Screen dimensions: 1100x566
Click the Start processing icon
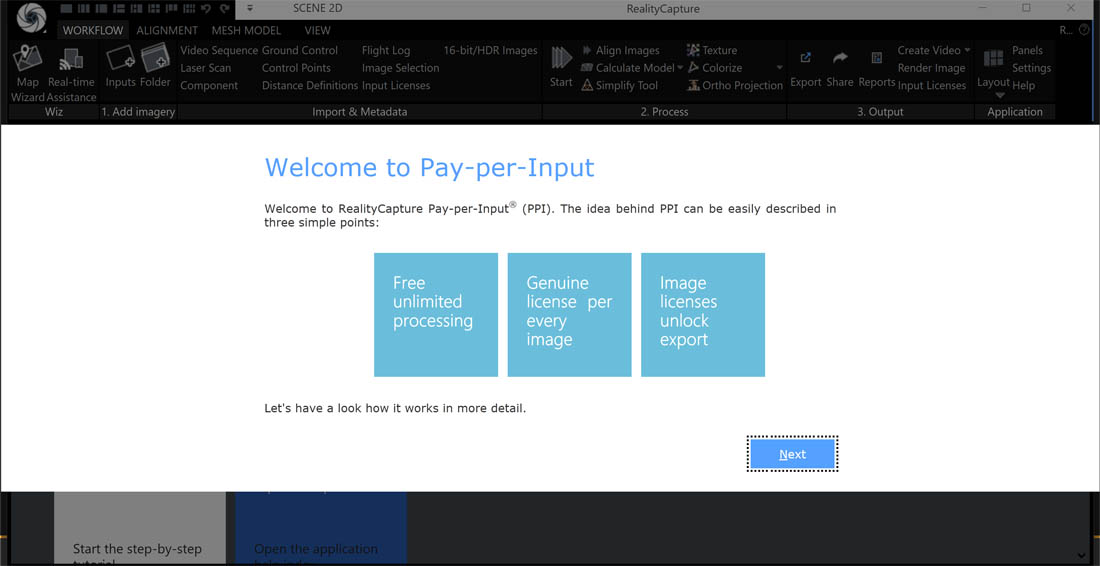(x=561, y=58)
